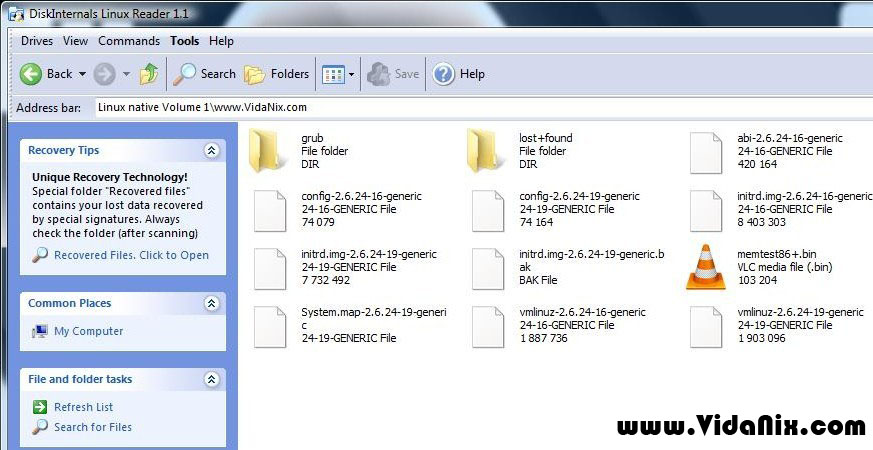873x450 pixels.
Task: Collapse the Recovery Tips panel
Action: pos(212,150)
